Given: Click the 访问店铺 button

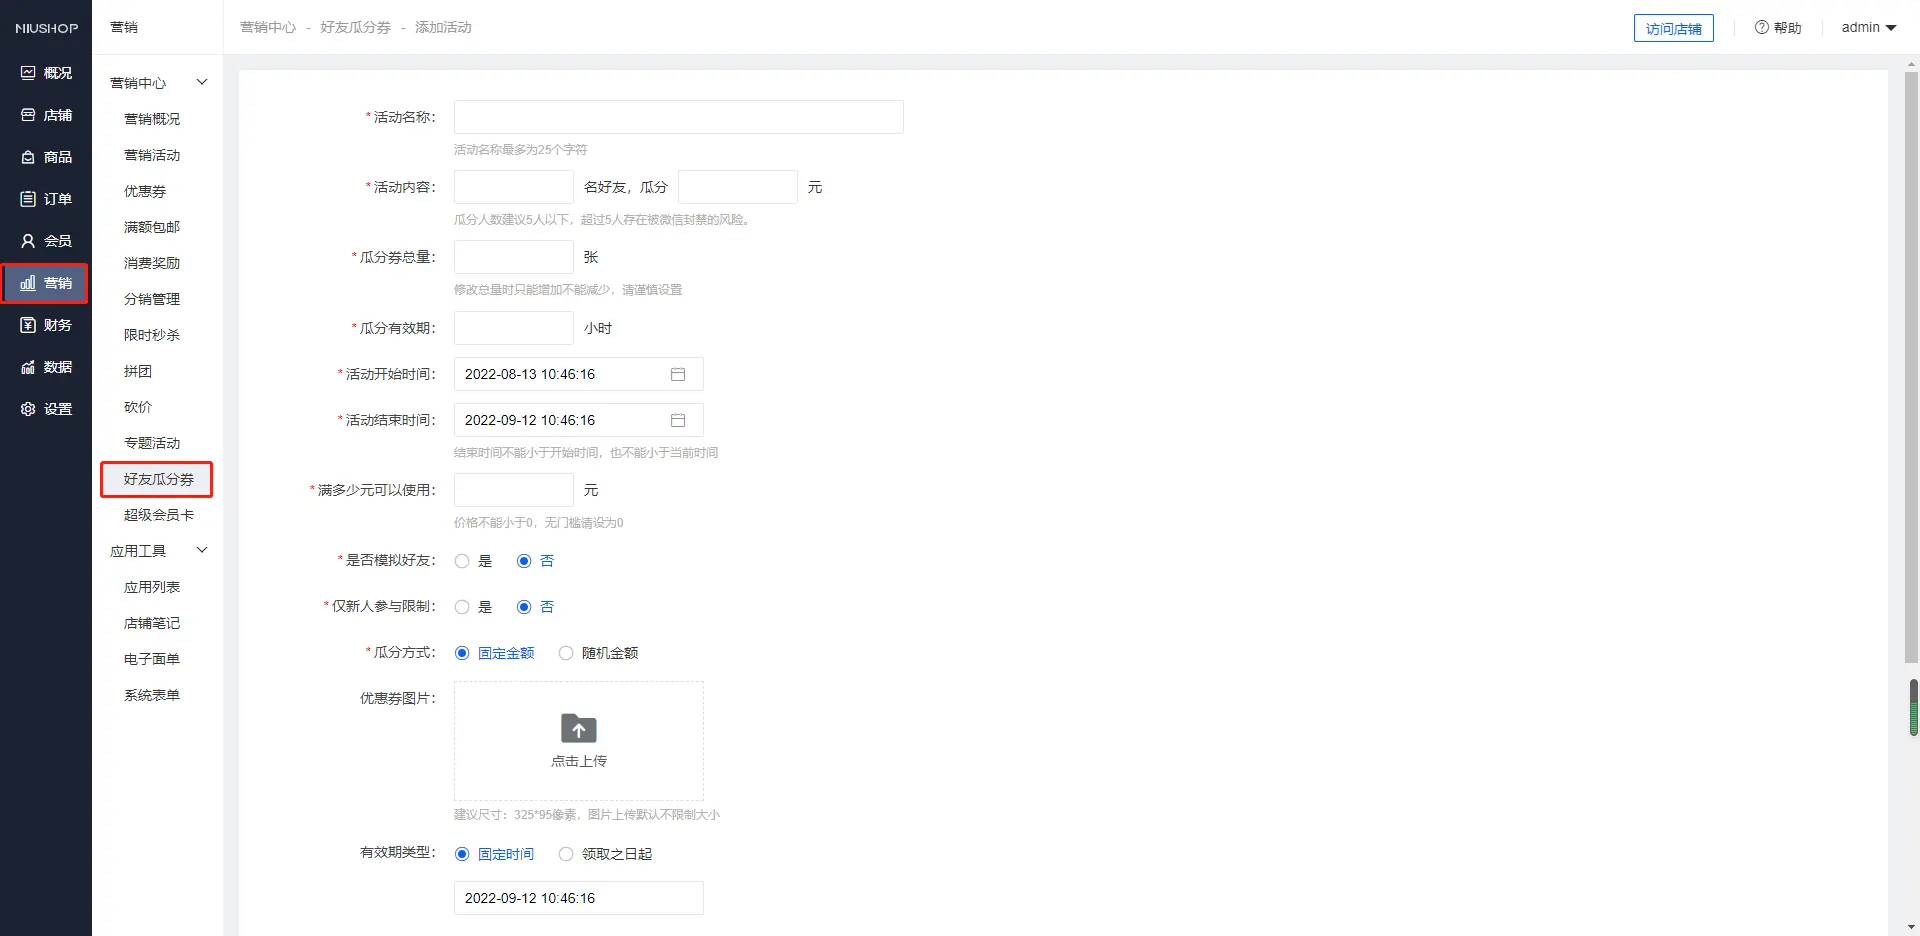Looking at the screenshot, I should pyautogui.click(x=1673, y=28).
